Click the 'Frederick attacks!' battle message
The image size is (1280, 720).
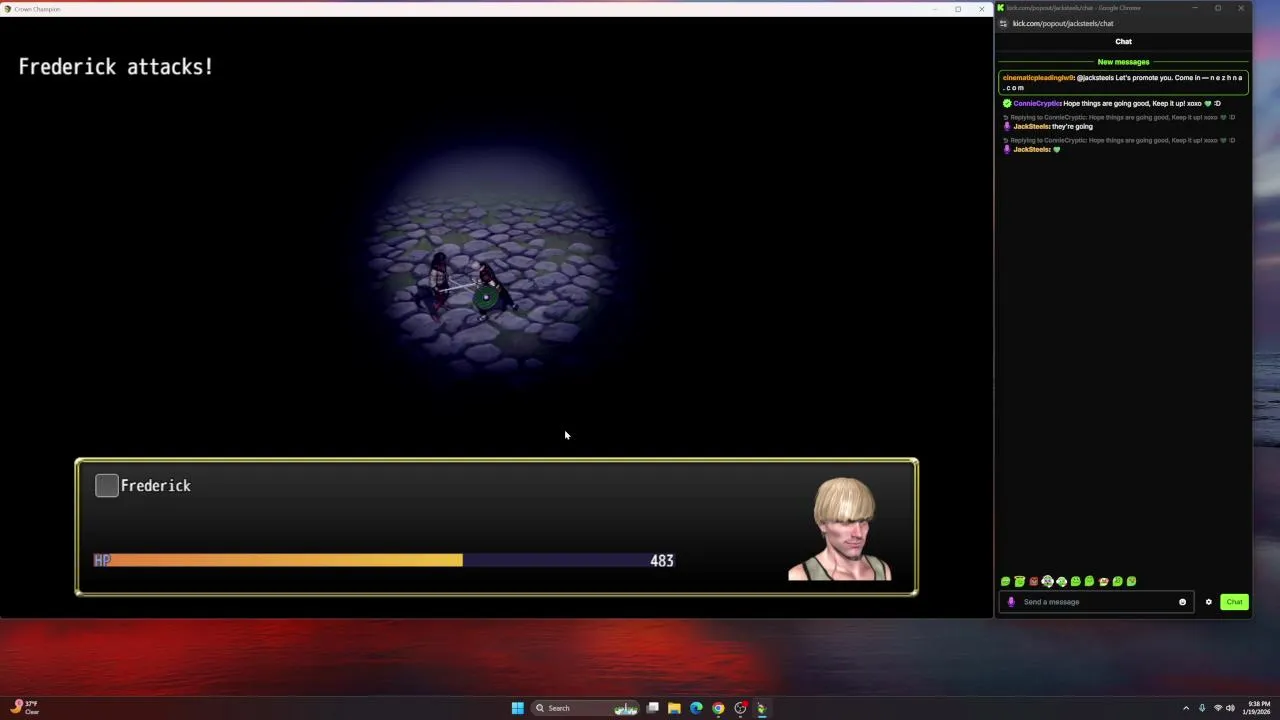tap(116, 67)
